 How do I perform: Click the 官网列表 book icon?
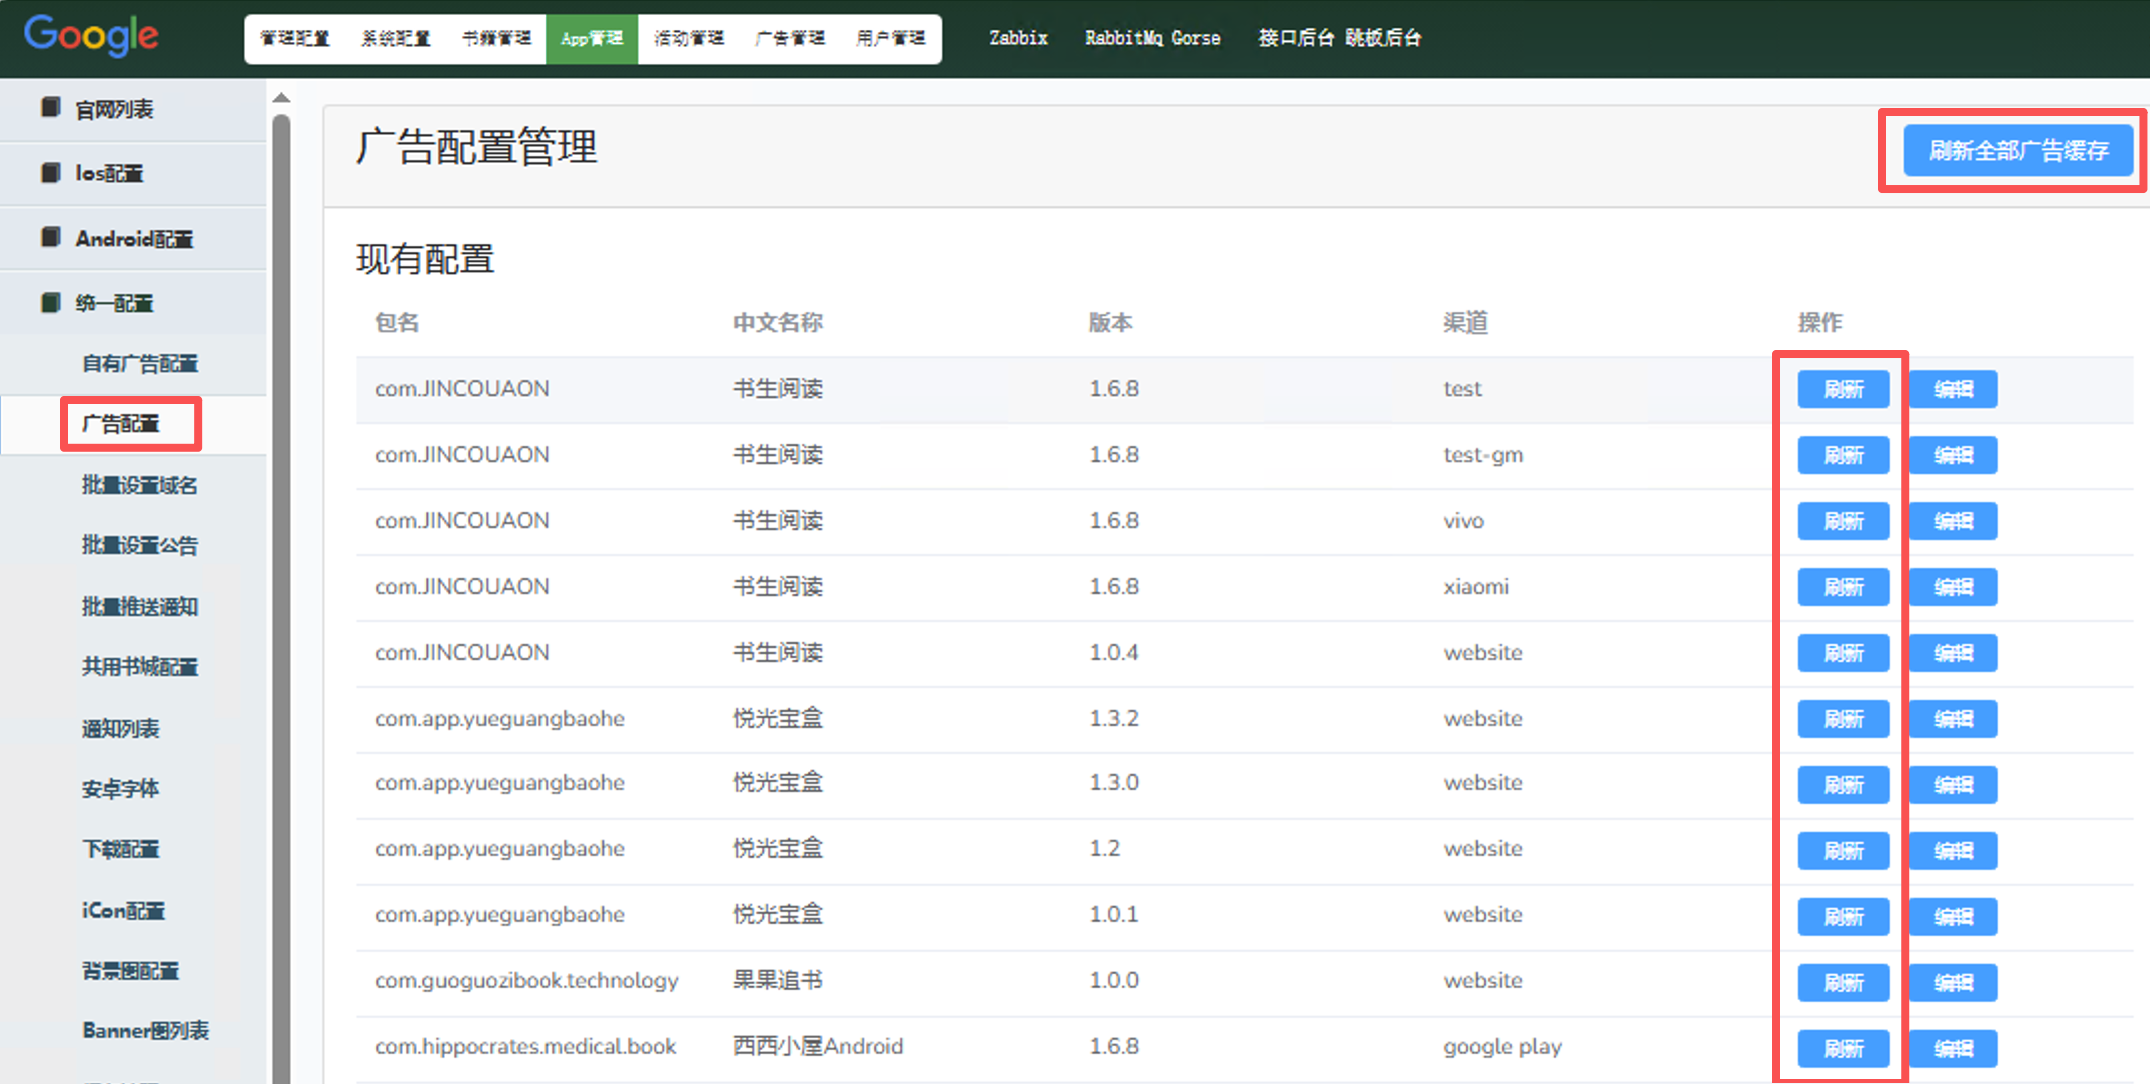50,108
